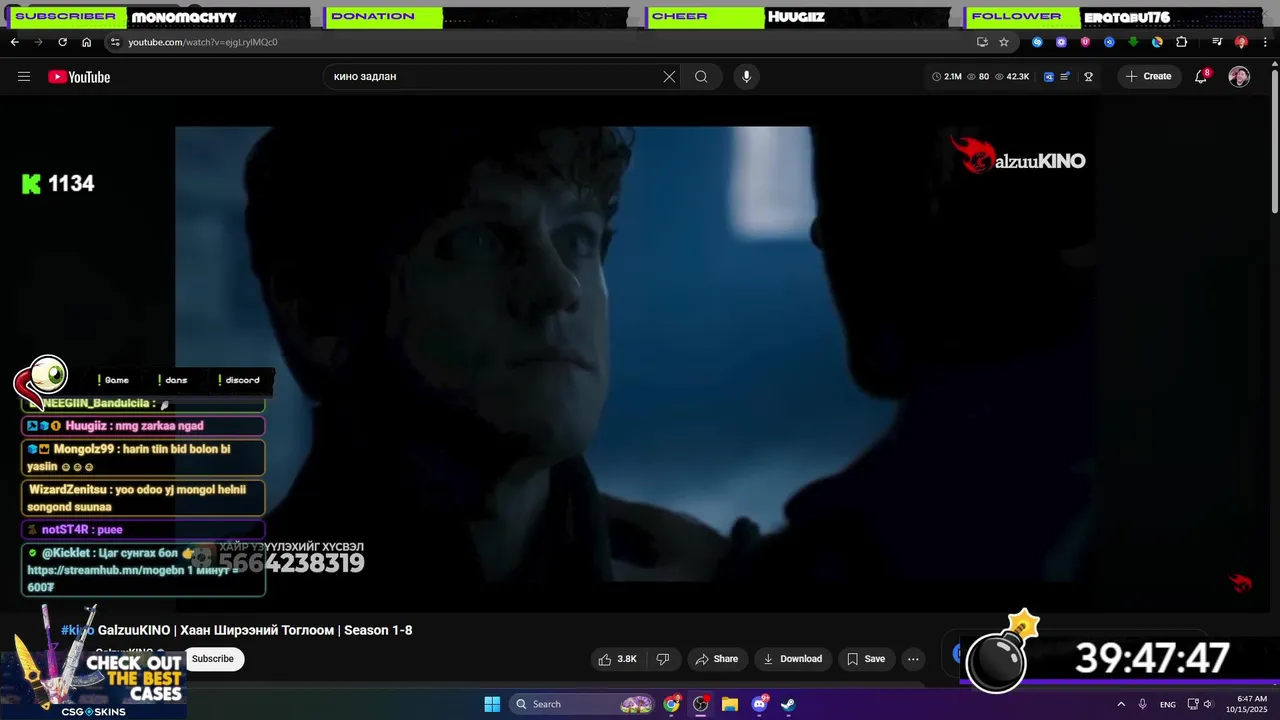The width and height of the screenshot is (1280, 720).
Task: Open YouTube notifications bell
Action: [1201, 77]
